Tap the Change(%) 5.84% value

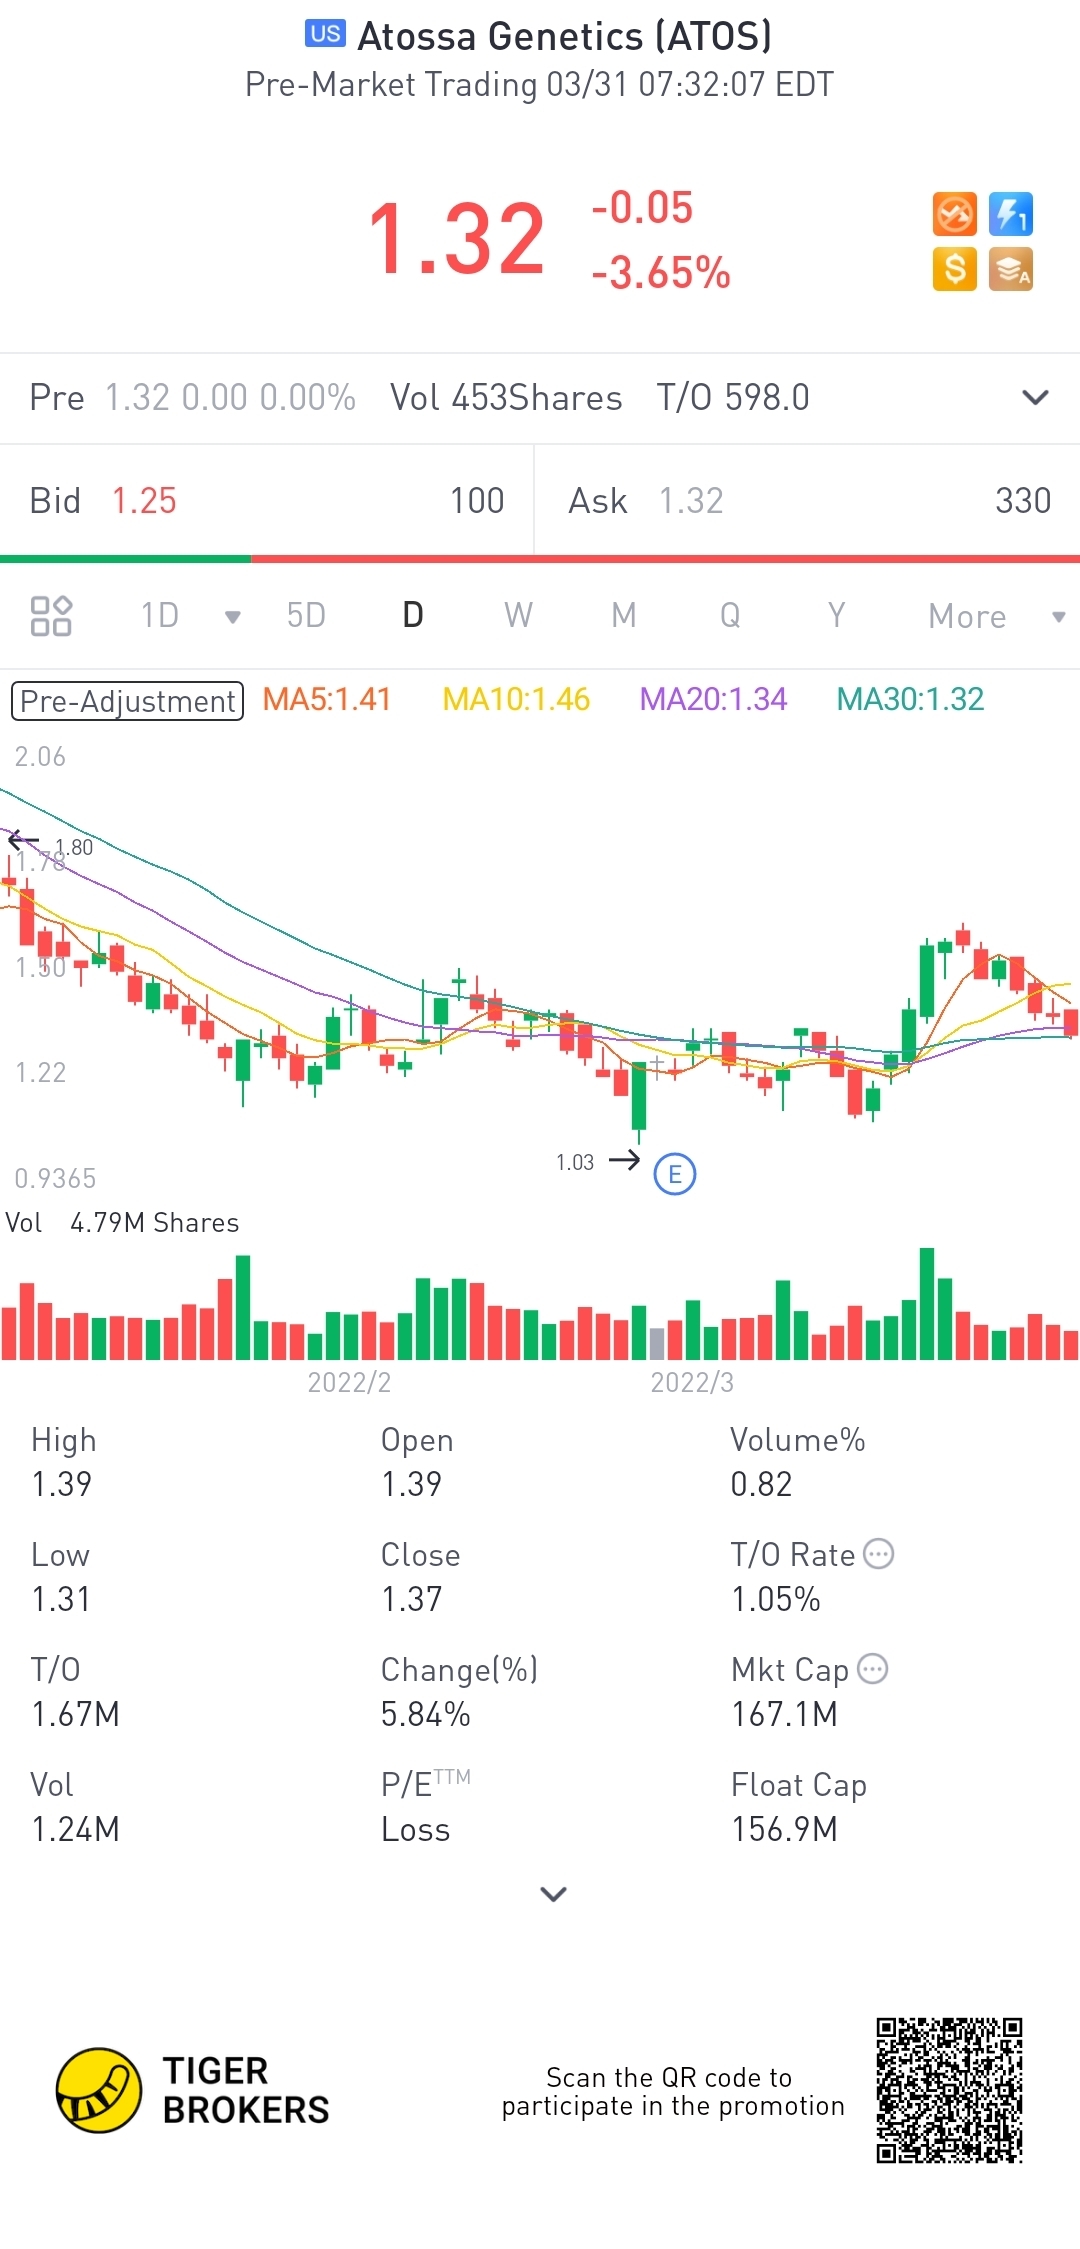(x=426, y=1714)
